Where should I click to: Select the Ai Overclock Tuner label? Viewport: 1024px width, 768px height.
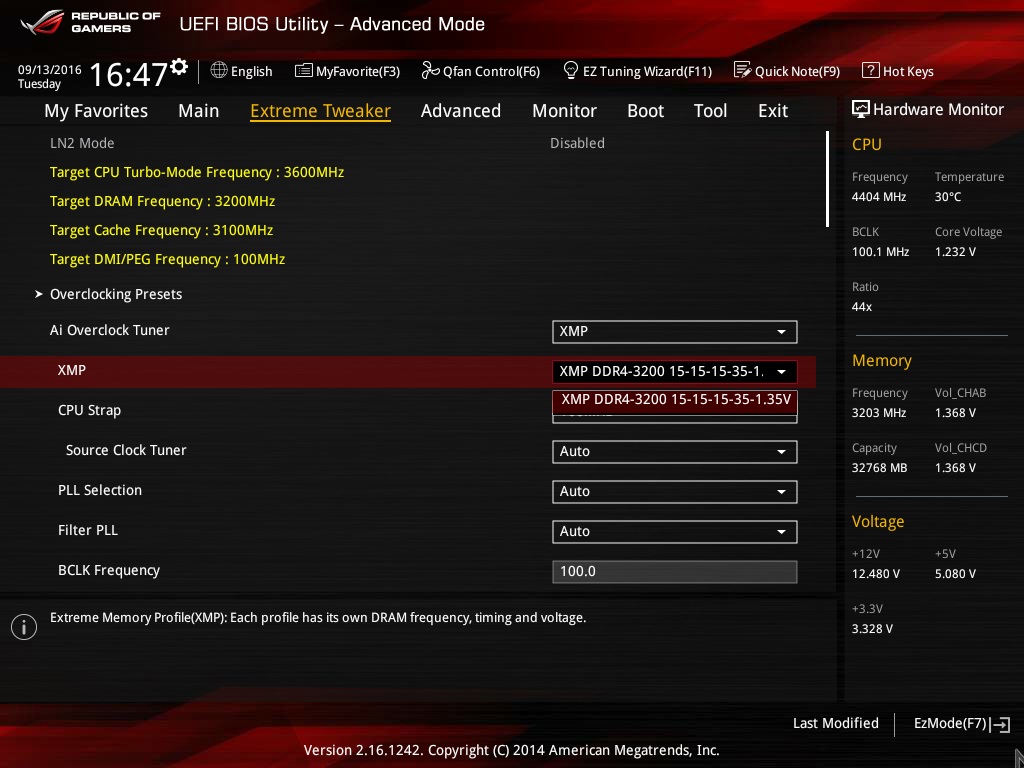(110, 330)
